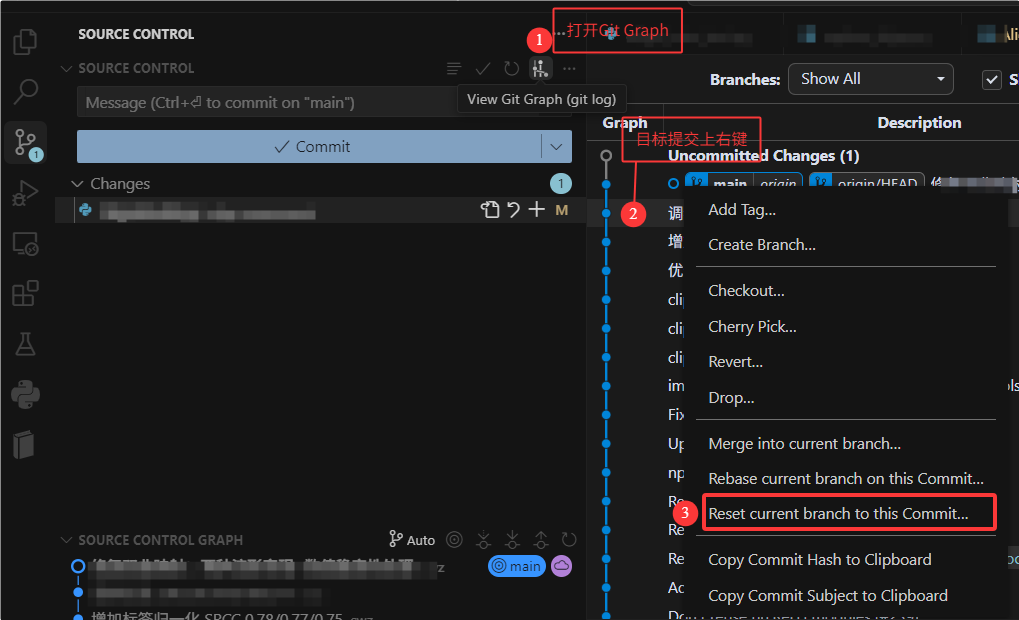Choose Revert... from context menu
The image size is (1019, 620).
click(735, 362)
